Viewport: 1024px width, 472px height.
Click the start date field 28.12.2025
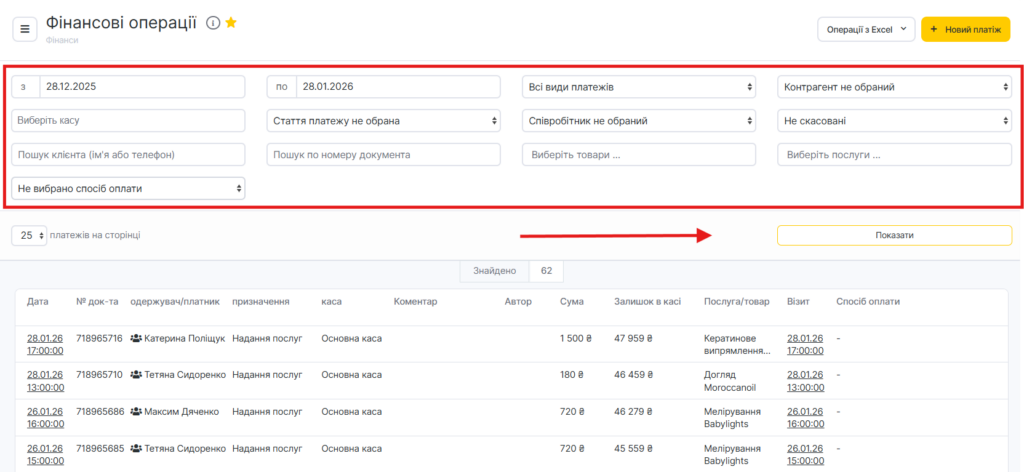click(x=141, y=87)
